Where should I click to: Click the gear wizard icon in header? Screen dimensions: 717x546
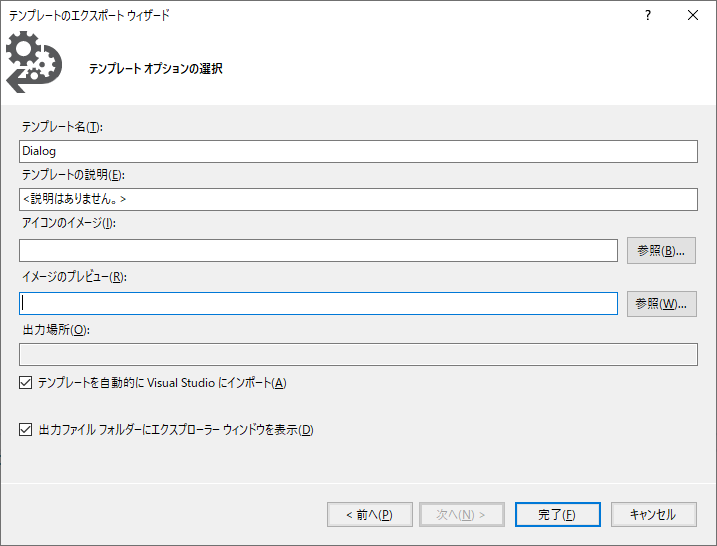click(x=34, y=62)
